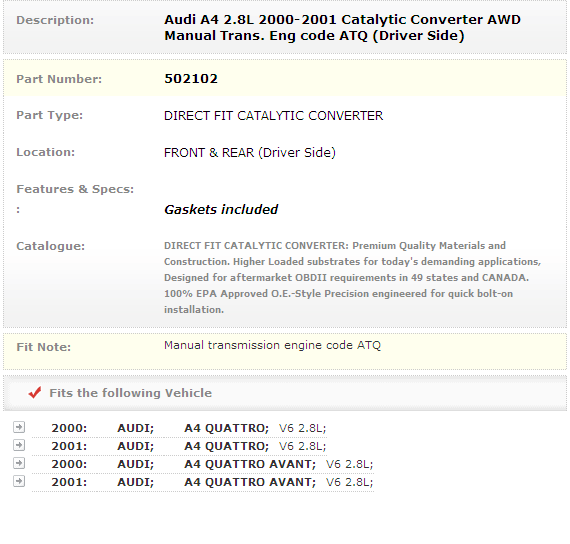Click the 'Location:' label
570x544 pixels.
point(45,152)
